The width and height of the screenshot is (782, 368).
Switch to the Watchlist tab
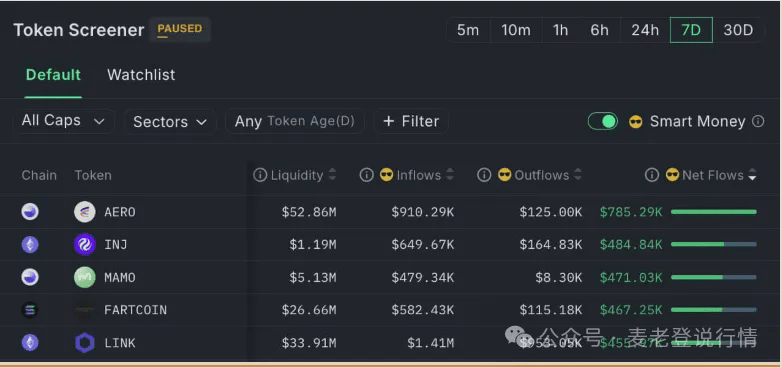(x=141, y=75)
